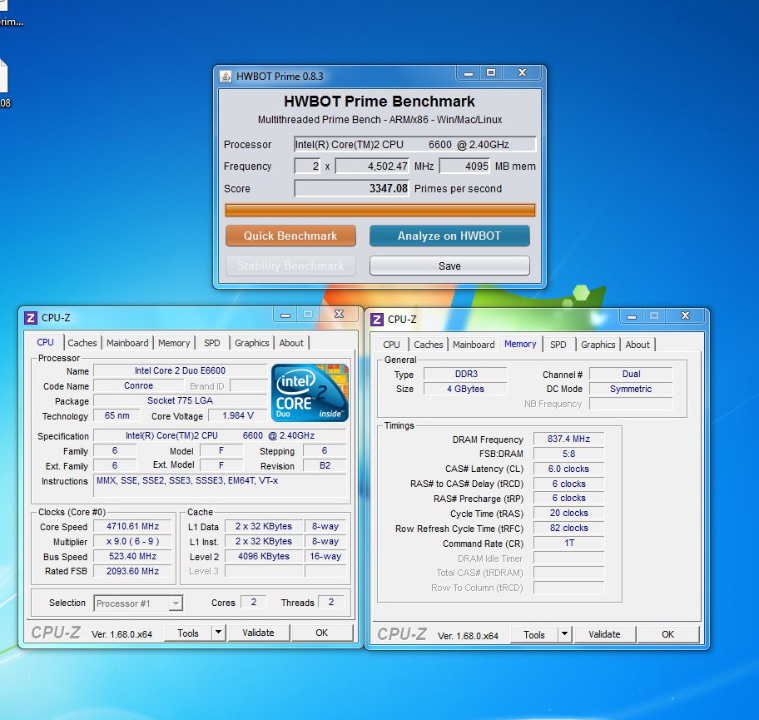Image resolution: width=759 pixels, height=720 pixels.
Task: Maximize the HWBOT Prime window
Action: (491, 73)
